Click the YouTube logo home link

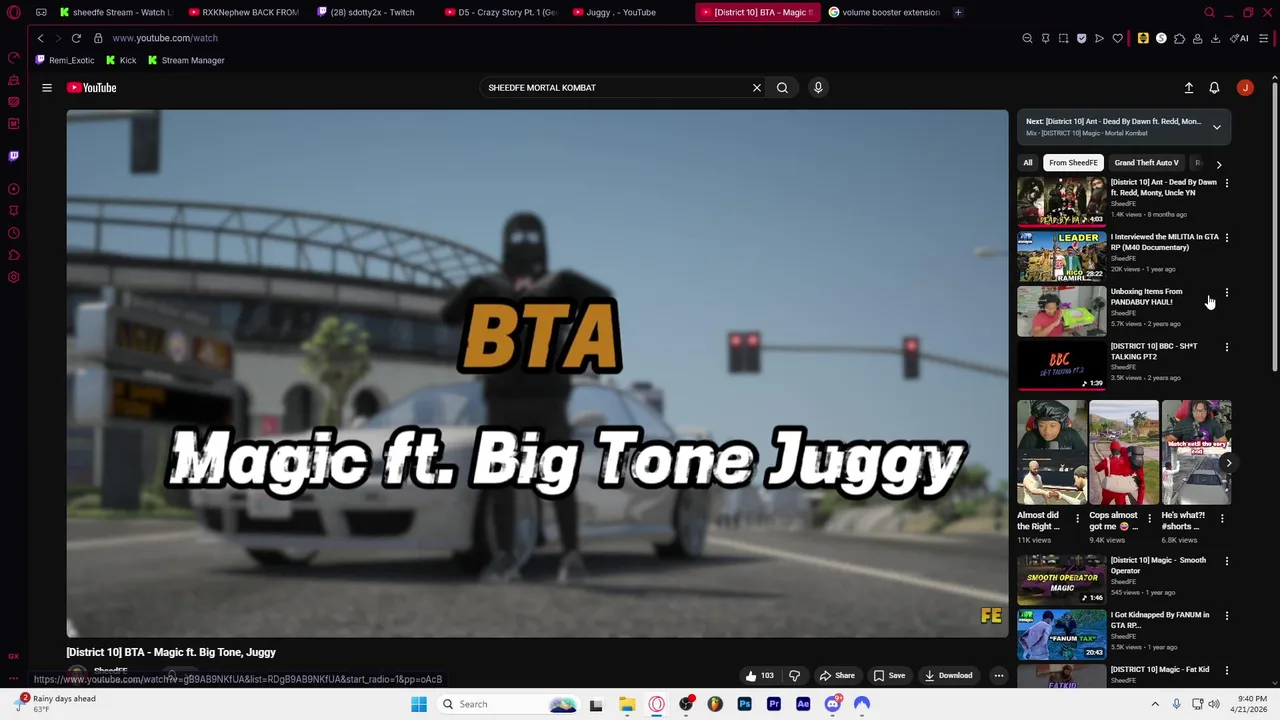[92, 88]
